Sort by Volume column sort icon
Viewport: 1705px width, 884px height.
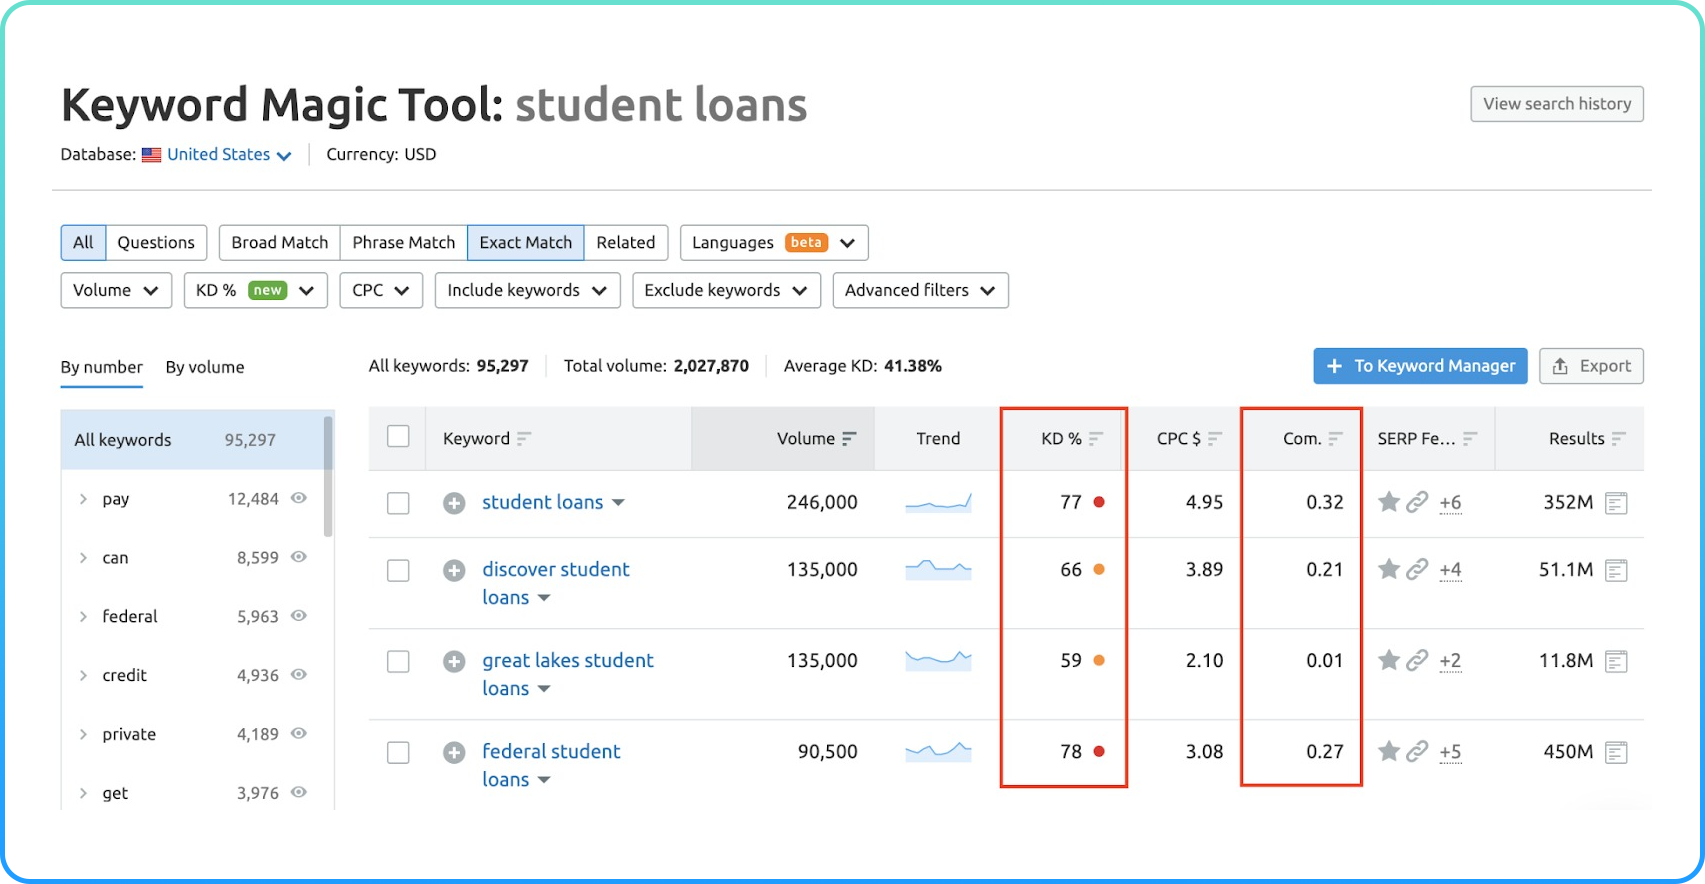pos(849,439)
